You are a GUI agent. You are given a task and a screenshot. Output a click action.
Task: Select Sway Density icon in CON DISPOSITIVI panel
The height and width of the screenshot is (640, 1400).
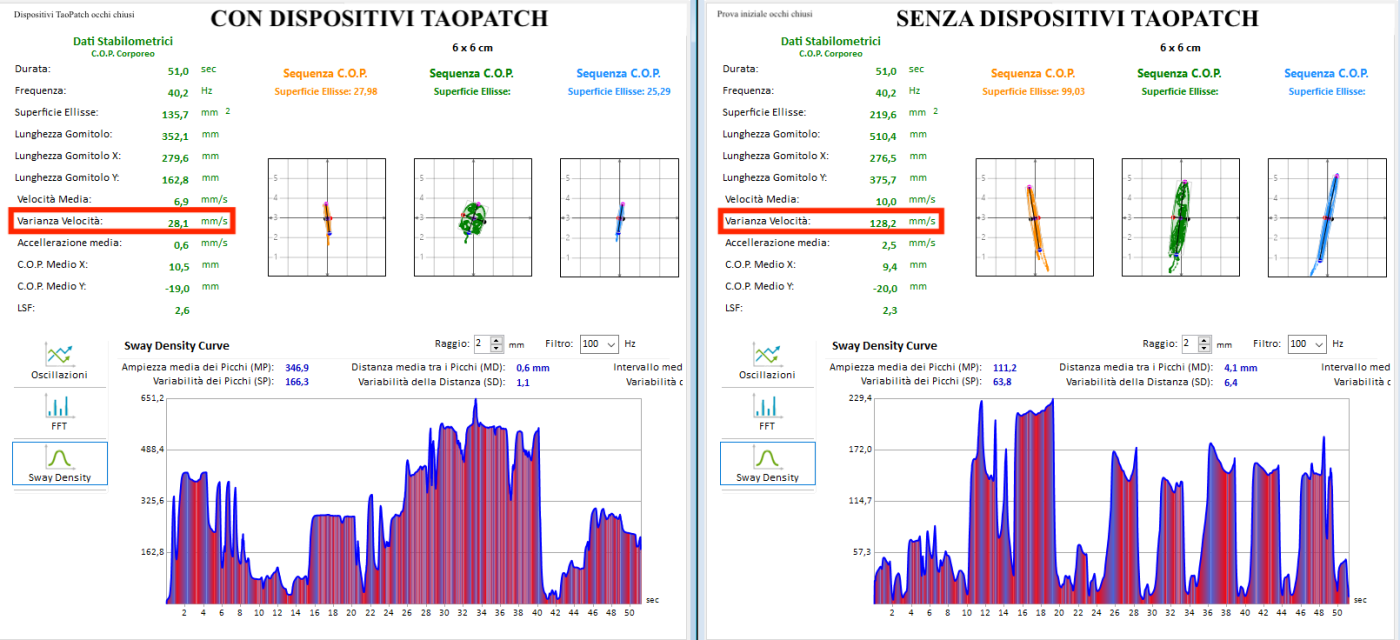[59, 463]
